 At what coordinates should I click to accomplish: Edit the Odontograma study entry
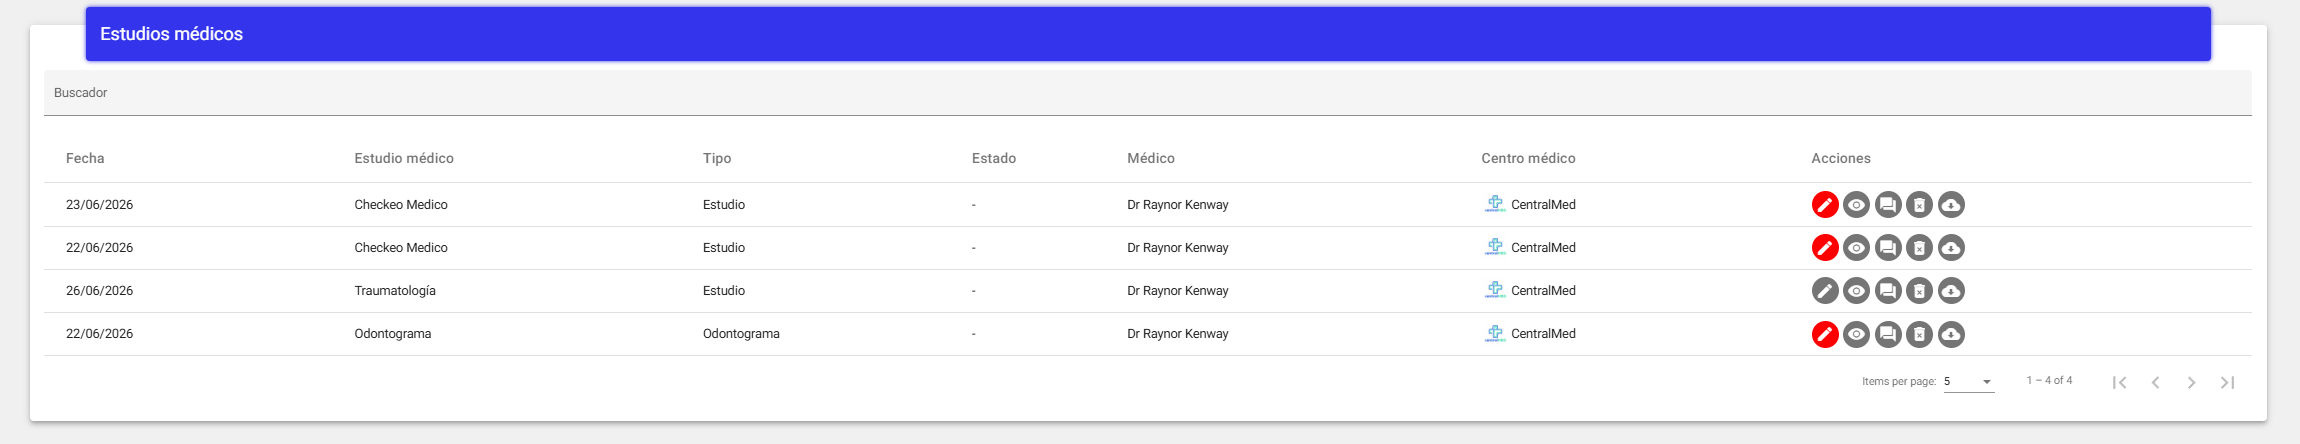pyautogui.click(x=1825, y=334)
